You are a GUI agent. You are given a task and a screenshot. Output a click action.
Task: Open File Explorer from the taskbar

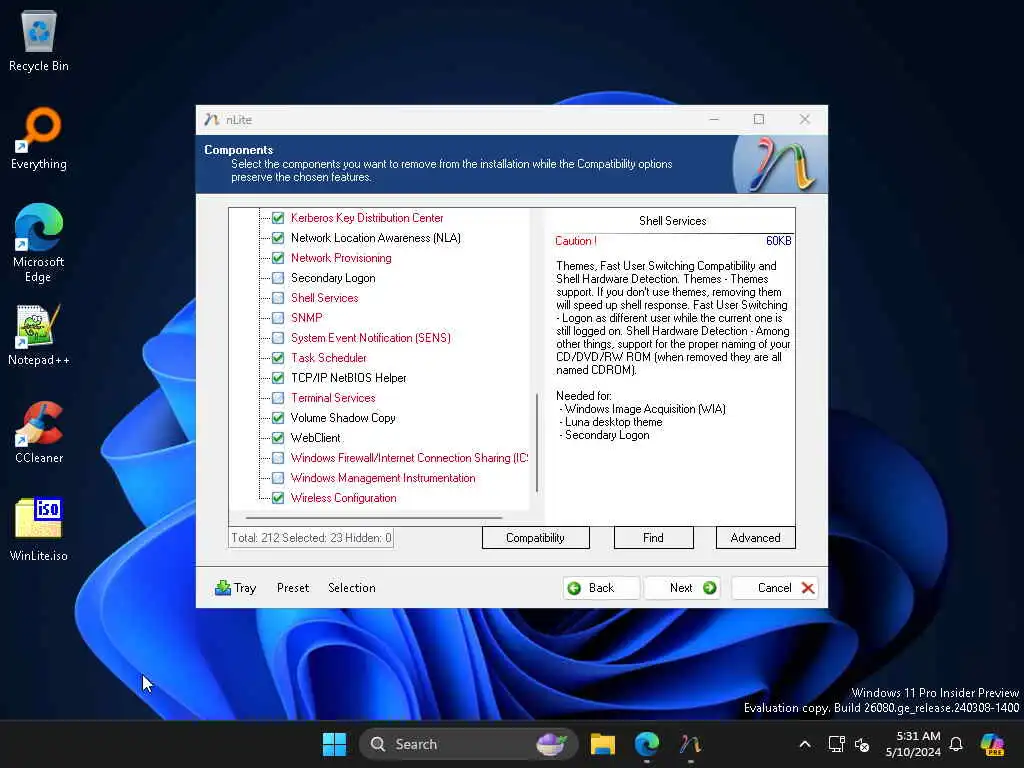(x=603, y=744)
